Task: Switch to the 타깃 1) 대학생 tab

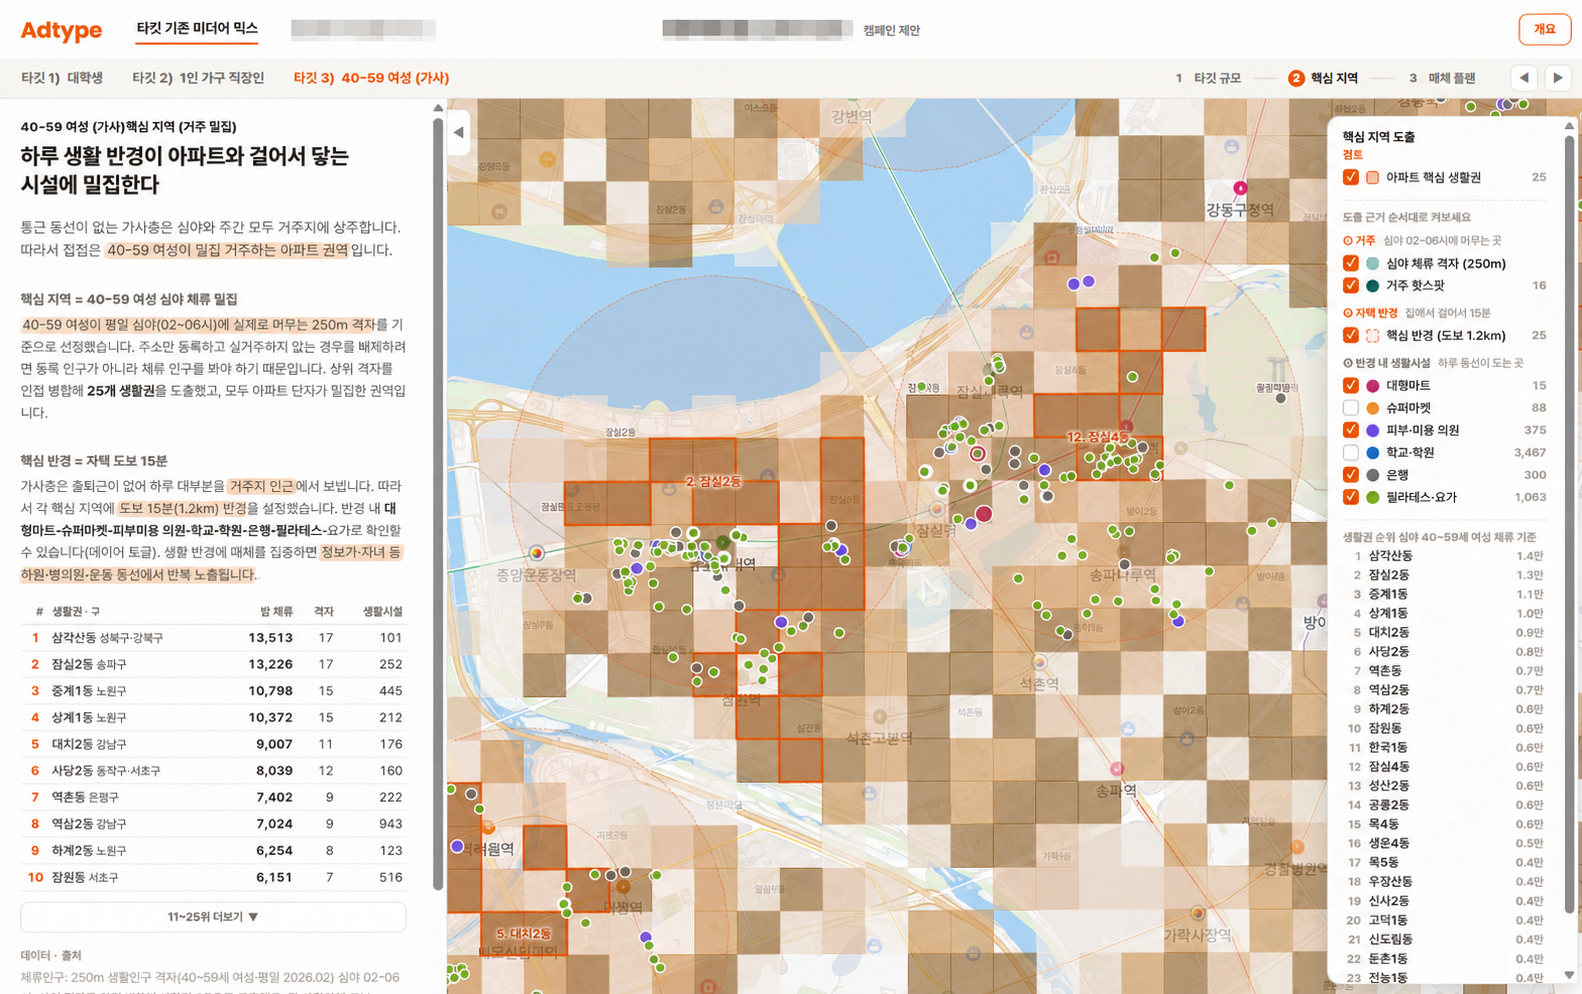Action: [62, 78]
